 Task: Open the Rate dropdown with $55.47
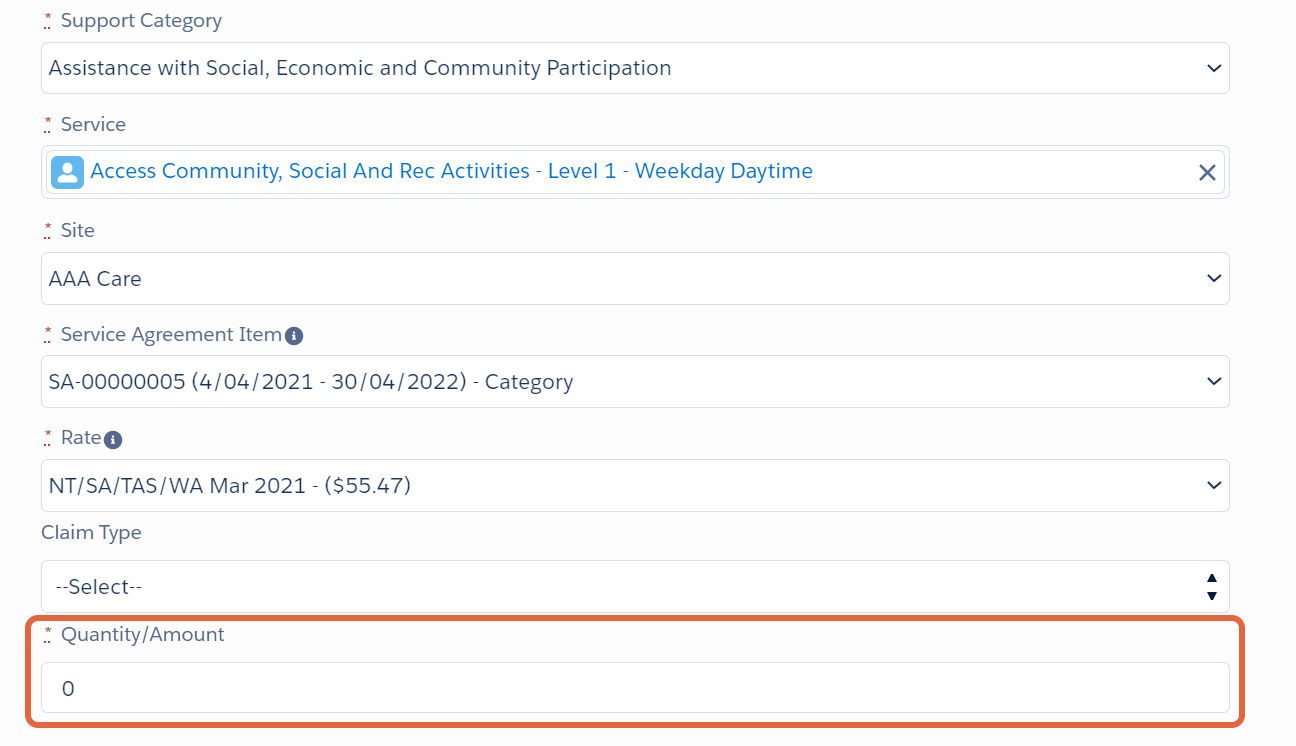tap(635, 485)
